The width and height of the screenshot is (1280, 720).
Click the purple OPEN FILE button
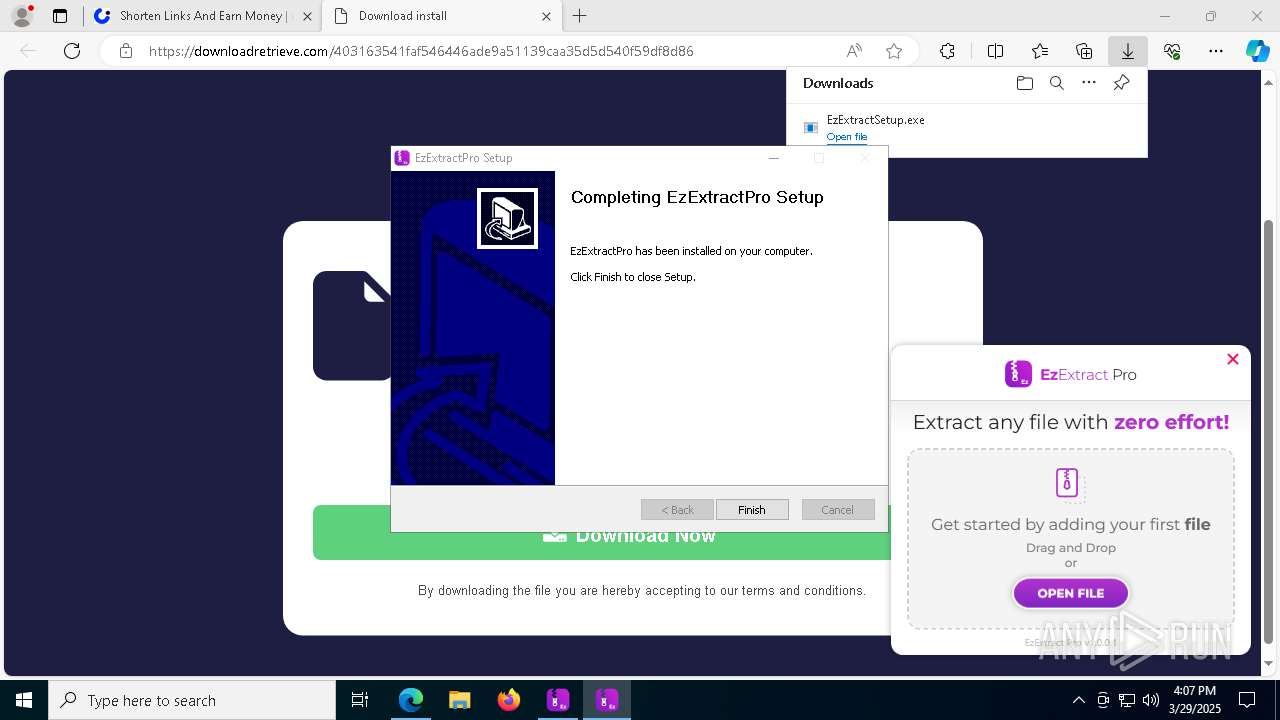(1071, 593)
